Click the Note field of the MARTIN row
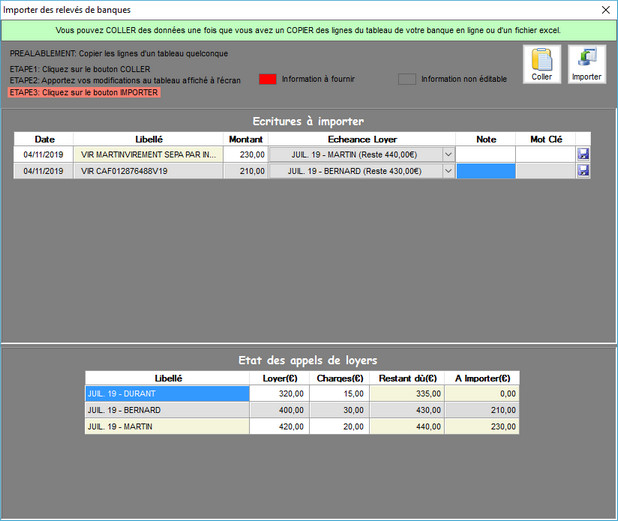This screenshot has width=618, height=521. [x=486, y=155]
